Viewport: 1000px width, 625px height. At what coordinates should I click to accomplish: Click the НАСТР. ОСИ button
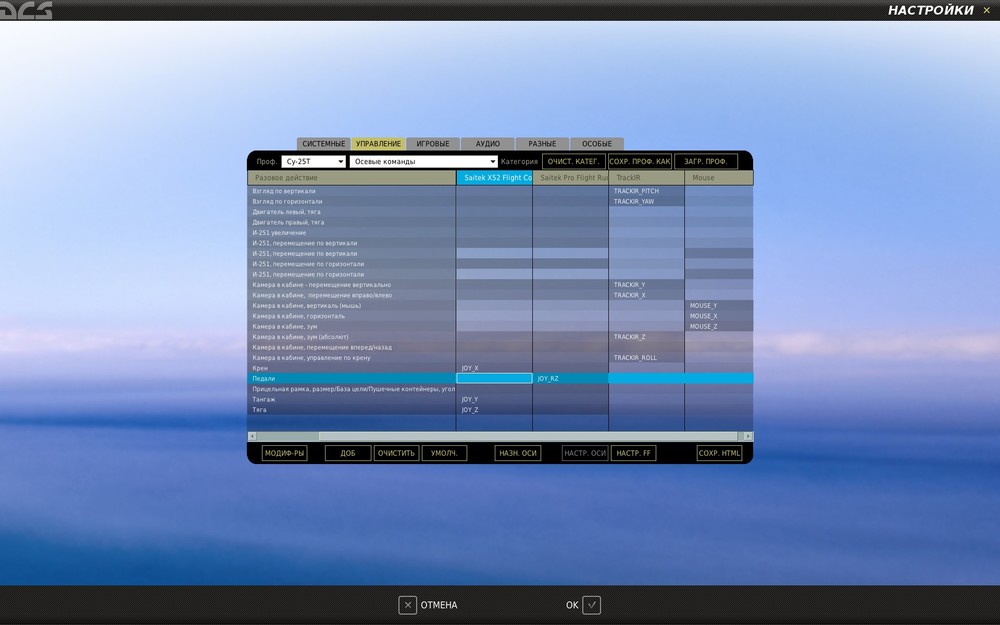click(585, 453)
